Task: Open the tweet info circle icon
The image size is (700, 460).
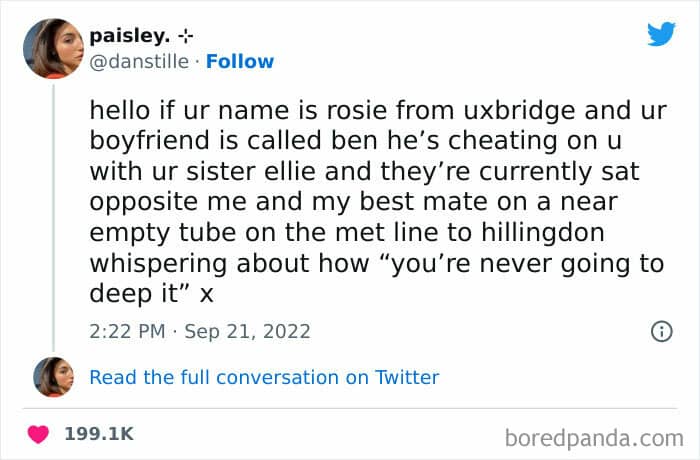Action: coord(662,331)
